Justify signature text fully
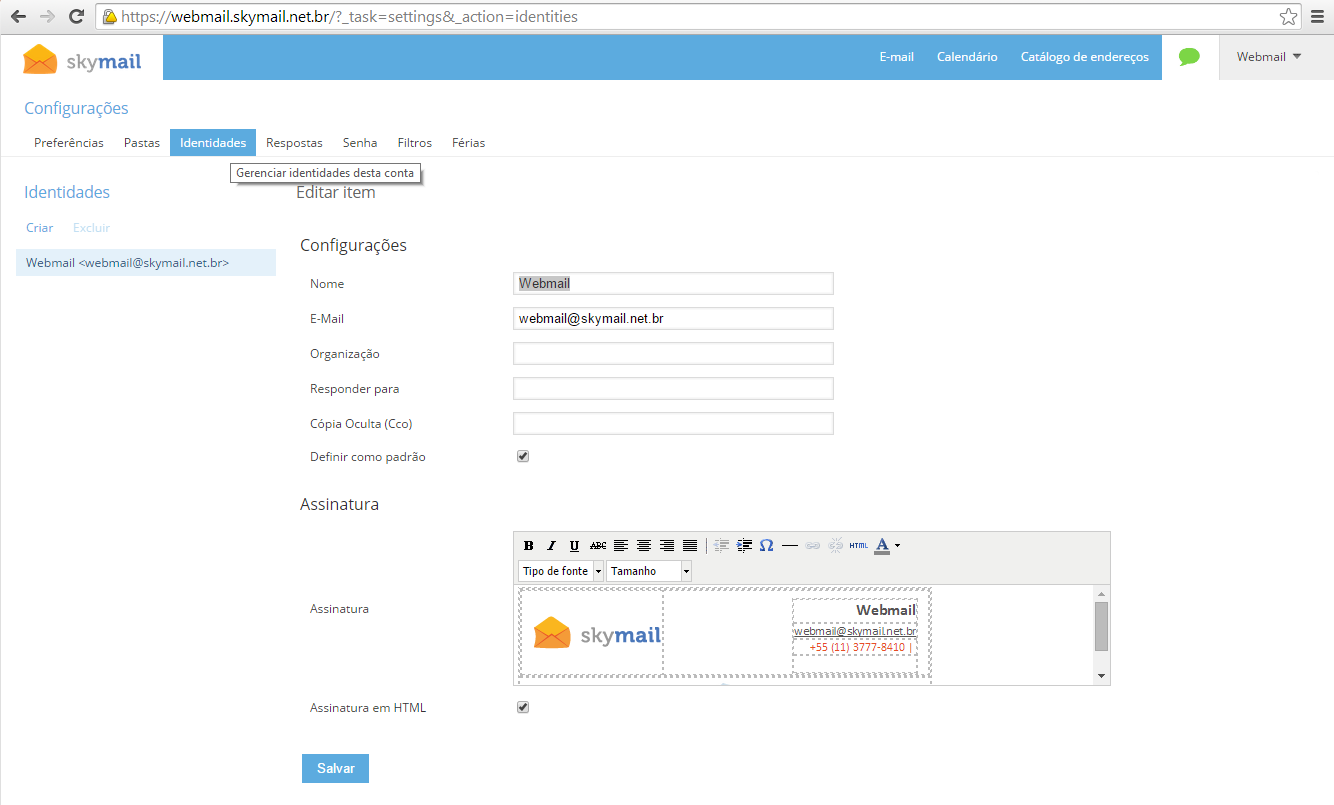The image size is (1334, 805). point(690,546)
